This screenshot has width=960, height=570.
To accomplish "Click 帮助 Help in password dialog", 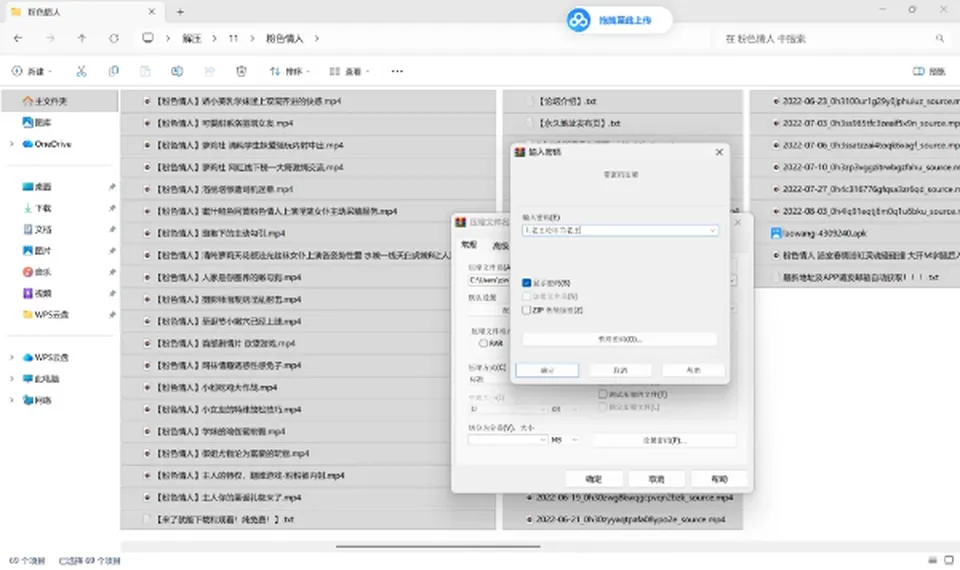I will pos(693,370).
